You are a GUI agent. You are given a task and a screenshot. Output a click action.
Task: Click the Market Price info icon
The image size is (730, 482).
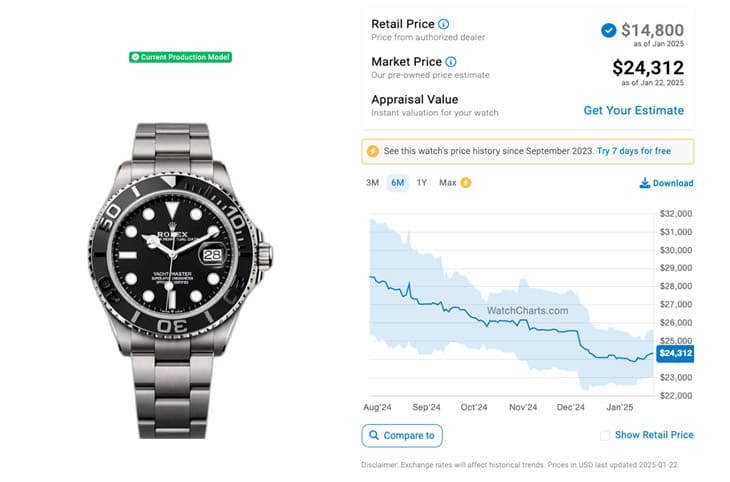tap(451, 62)
